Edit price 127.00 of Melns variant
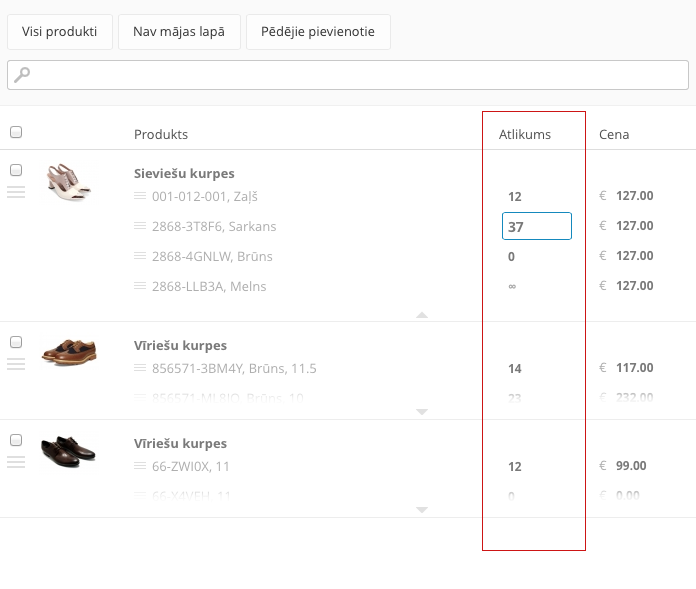 635,286
